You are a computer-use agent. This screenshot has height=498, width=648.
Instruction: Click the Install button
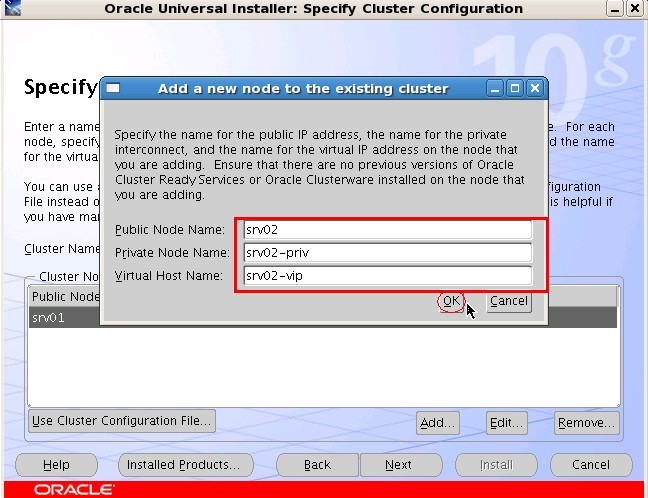[x=496, y=465]
